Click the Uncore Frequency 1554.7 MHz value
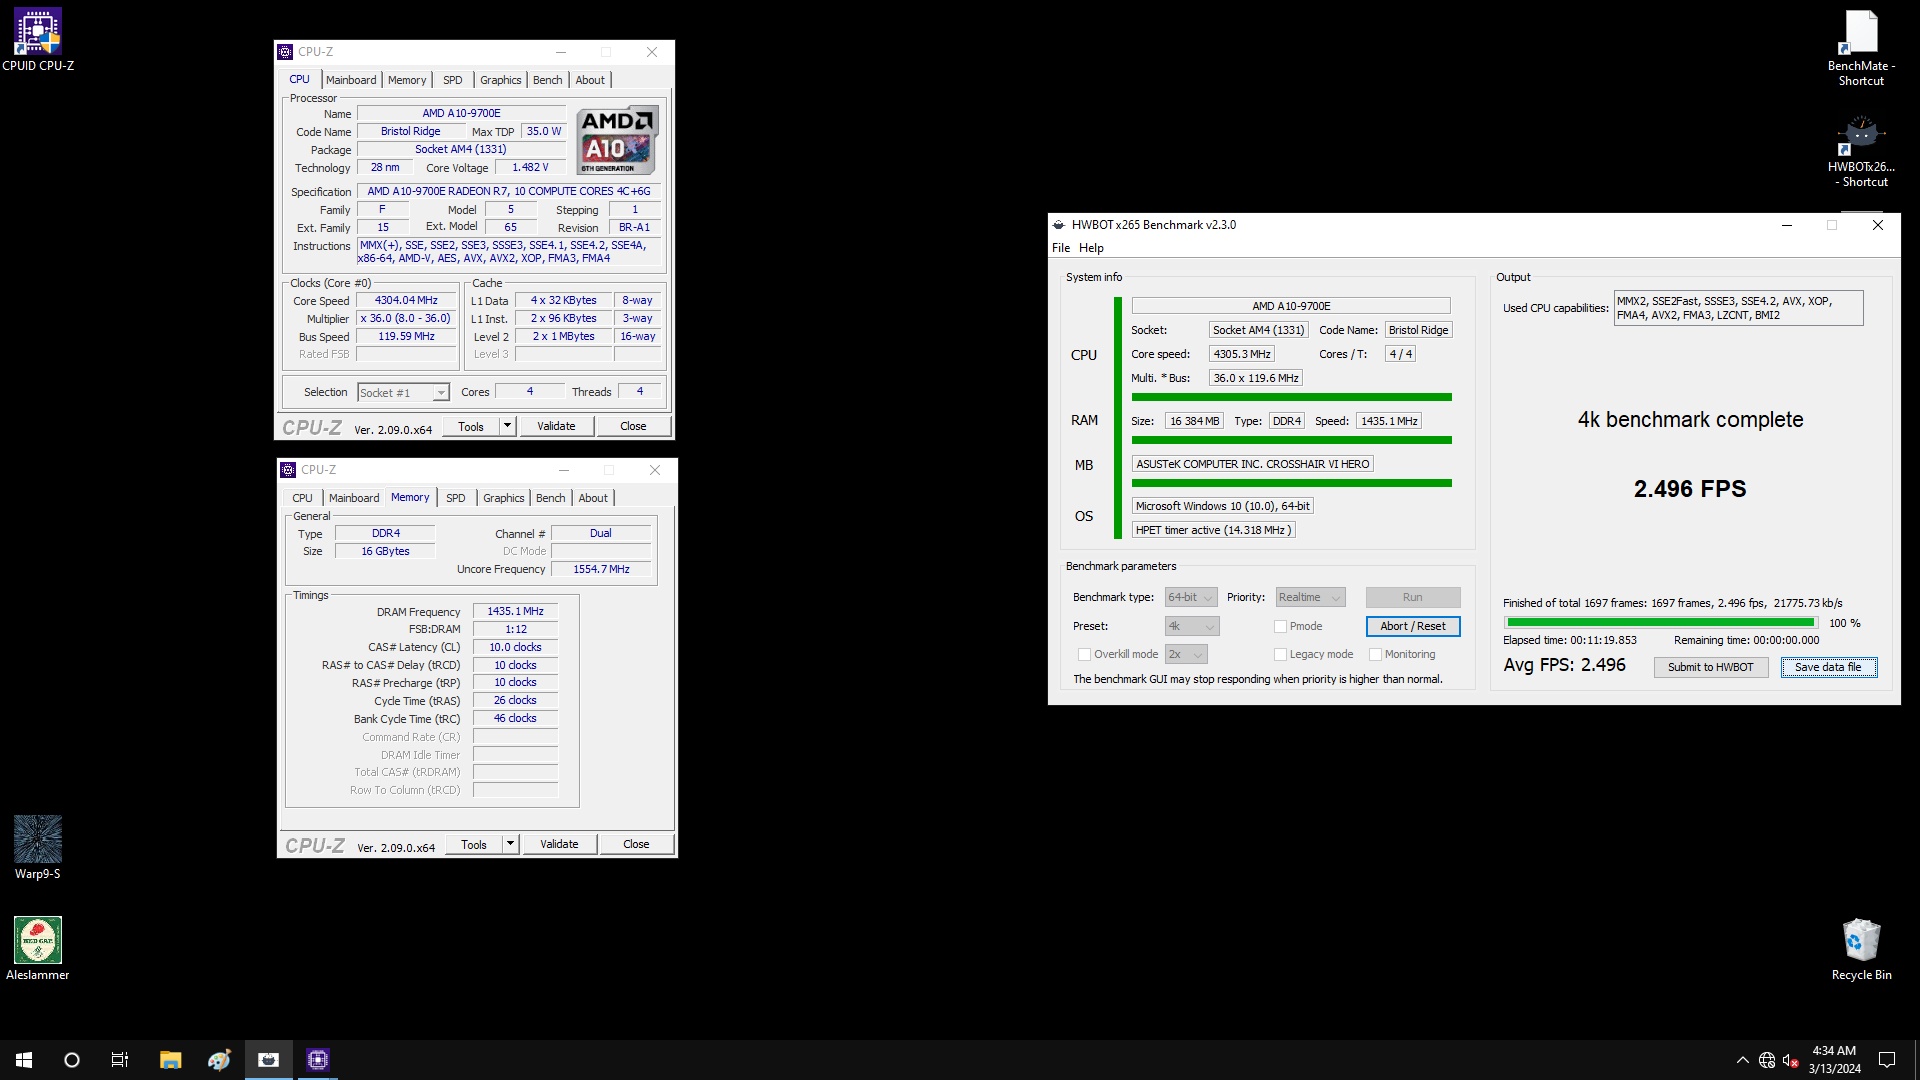 (601, 569)
